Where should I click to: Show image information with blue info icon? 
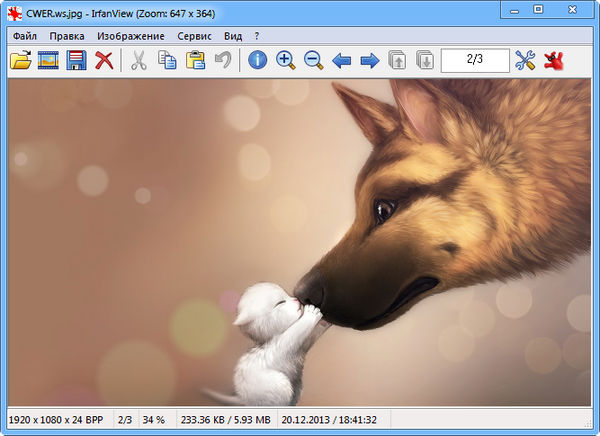[258, 61]
